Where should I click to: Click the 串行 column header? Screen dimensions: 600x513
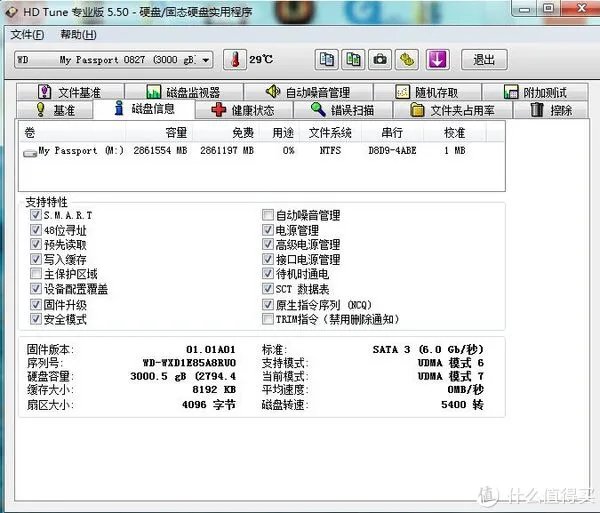[x=392, y=132]
